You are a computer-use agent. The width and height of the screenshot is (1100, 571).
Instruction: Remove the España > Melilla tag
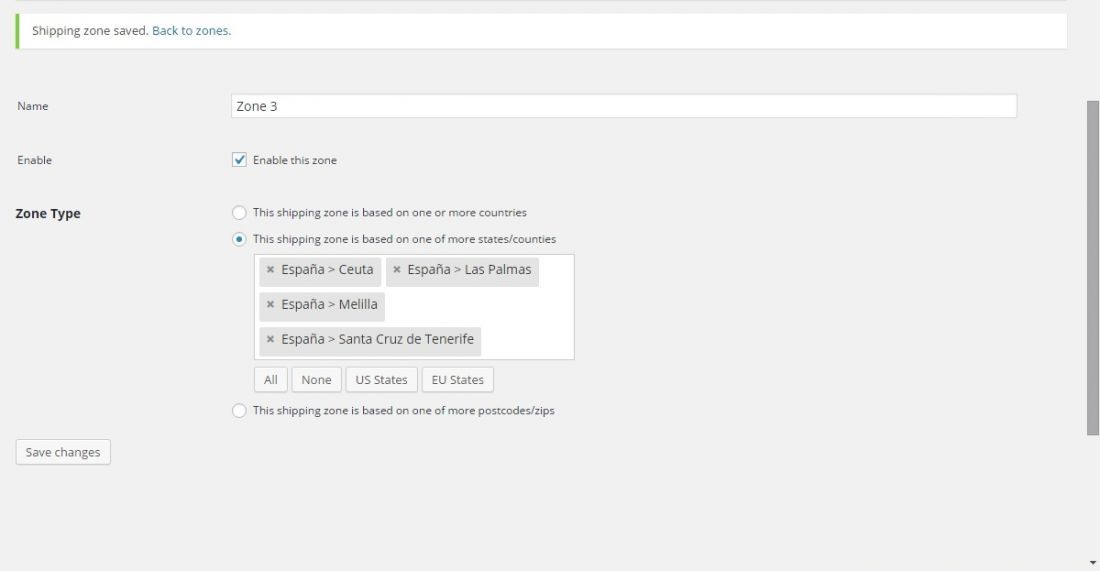pyautogui.click(x=270, y=304)
